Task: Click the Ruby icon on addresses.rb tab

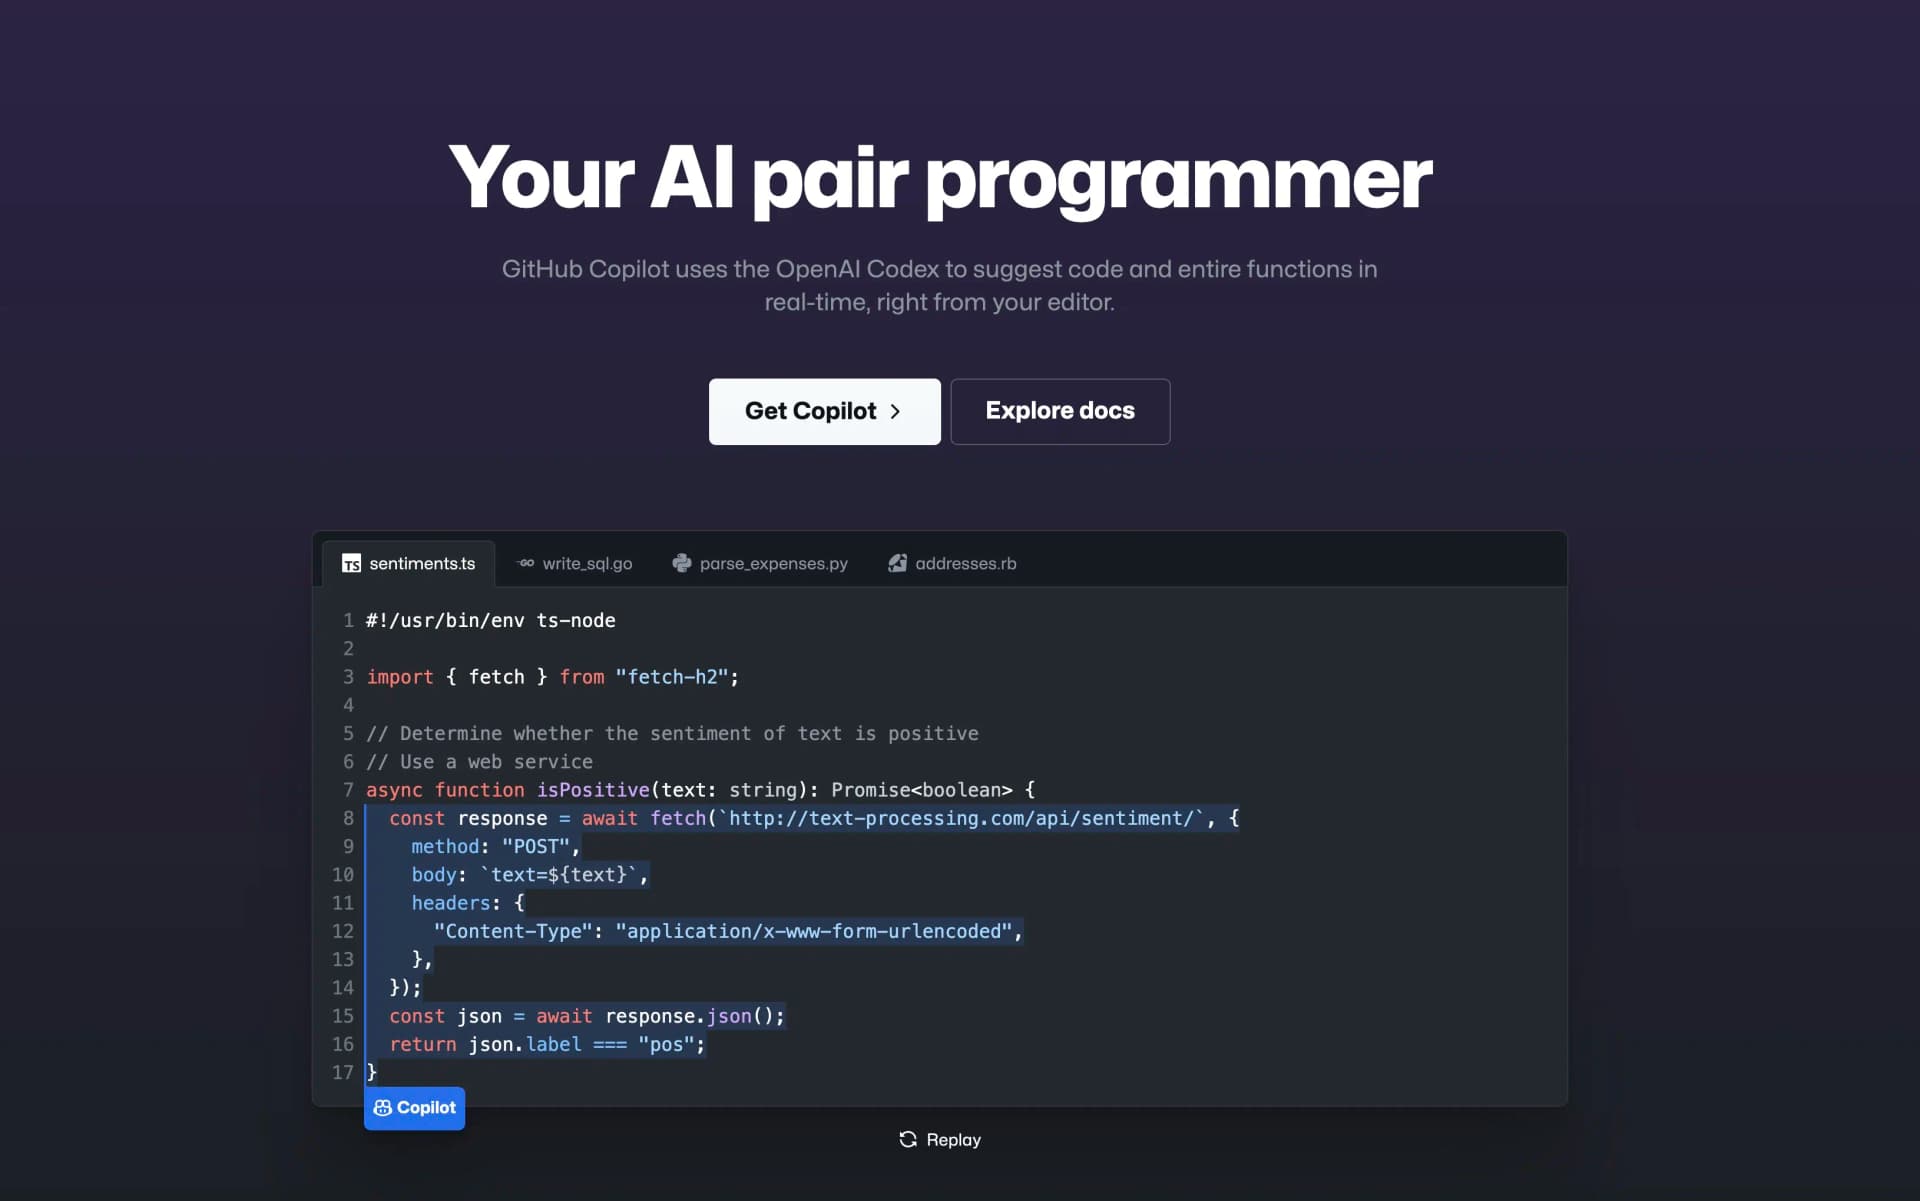Action: click(897, 563)
